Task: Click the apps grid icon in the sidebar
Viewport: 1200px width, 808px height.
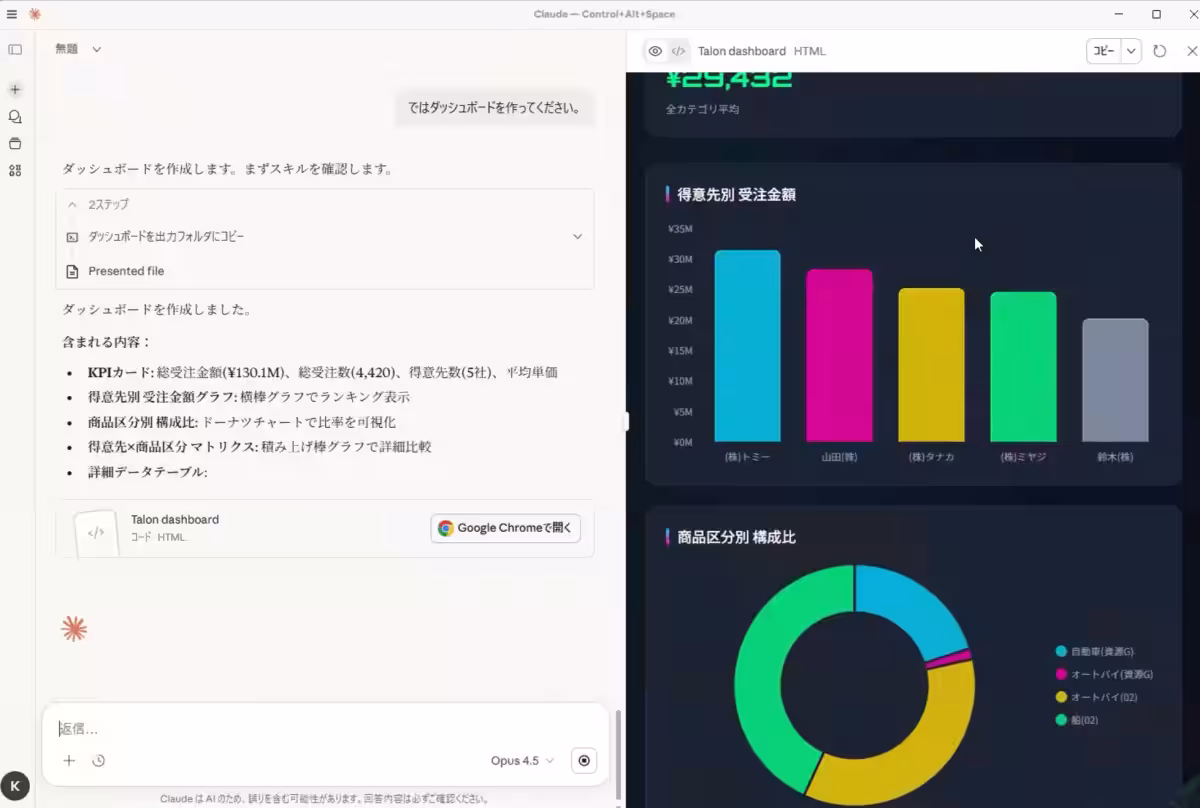Action: [15, 170]
